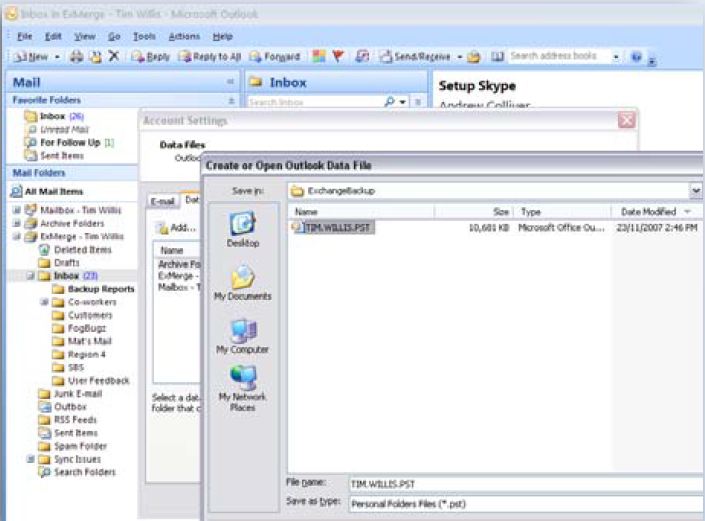Open the File menu

pos(25,36)
